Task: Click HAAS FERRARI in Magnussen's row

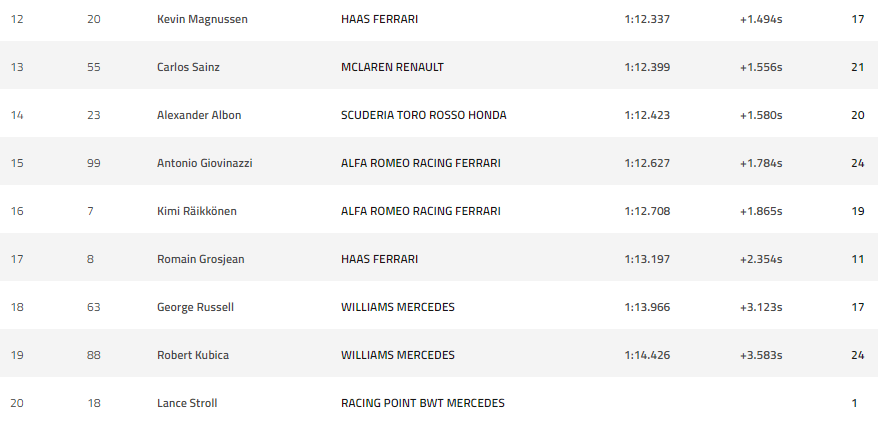Action: 380,19
